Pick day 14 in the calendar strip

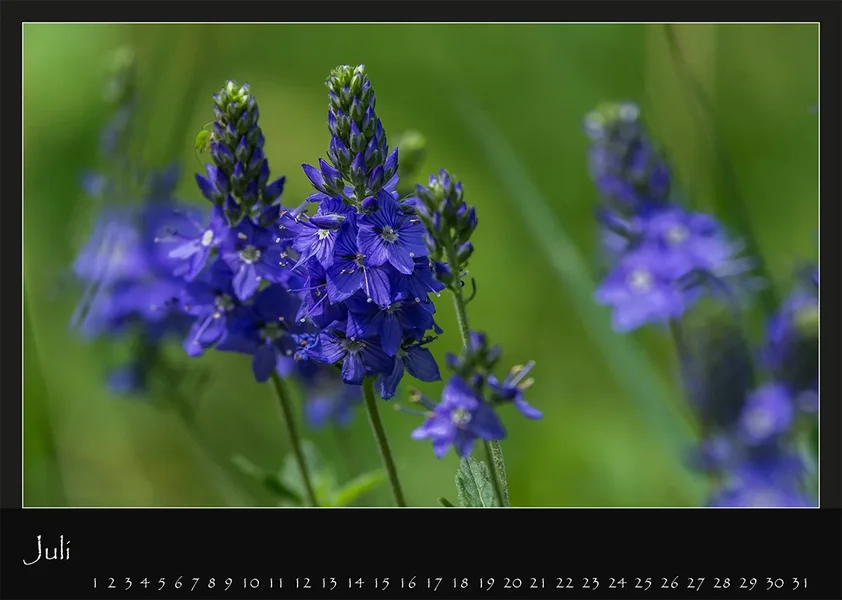click(x=355, y=583)
